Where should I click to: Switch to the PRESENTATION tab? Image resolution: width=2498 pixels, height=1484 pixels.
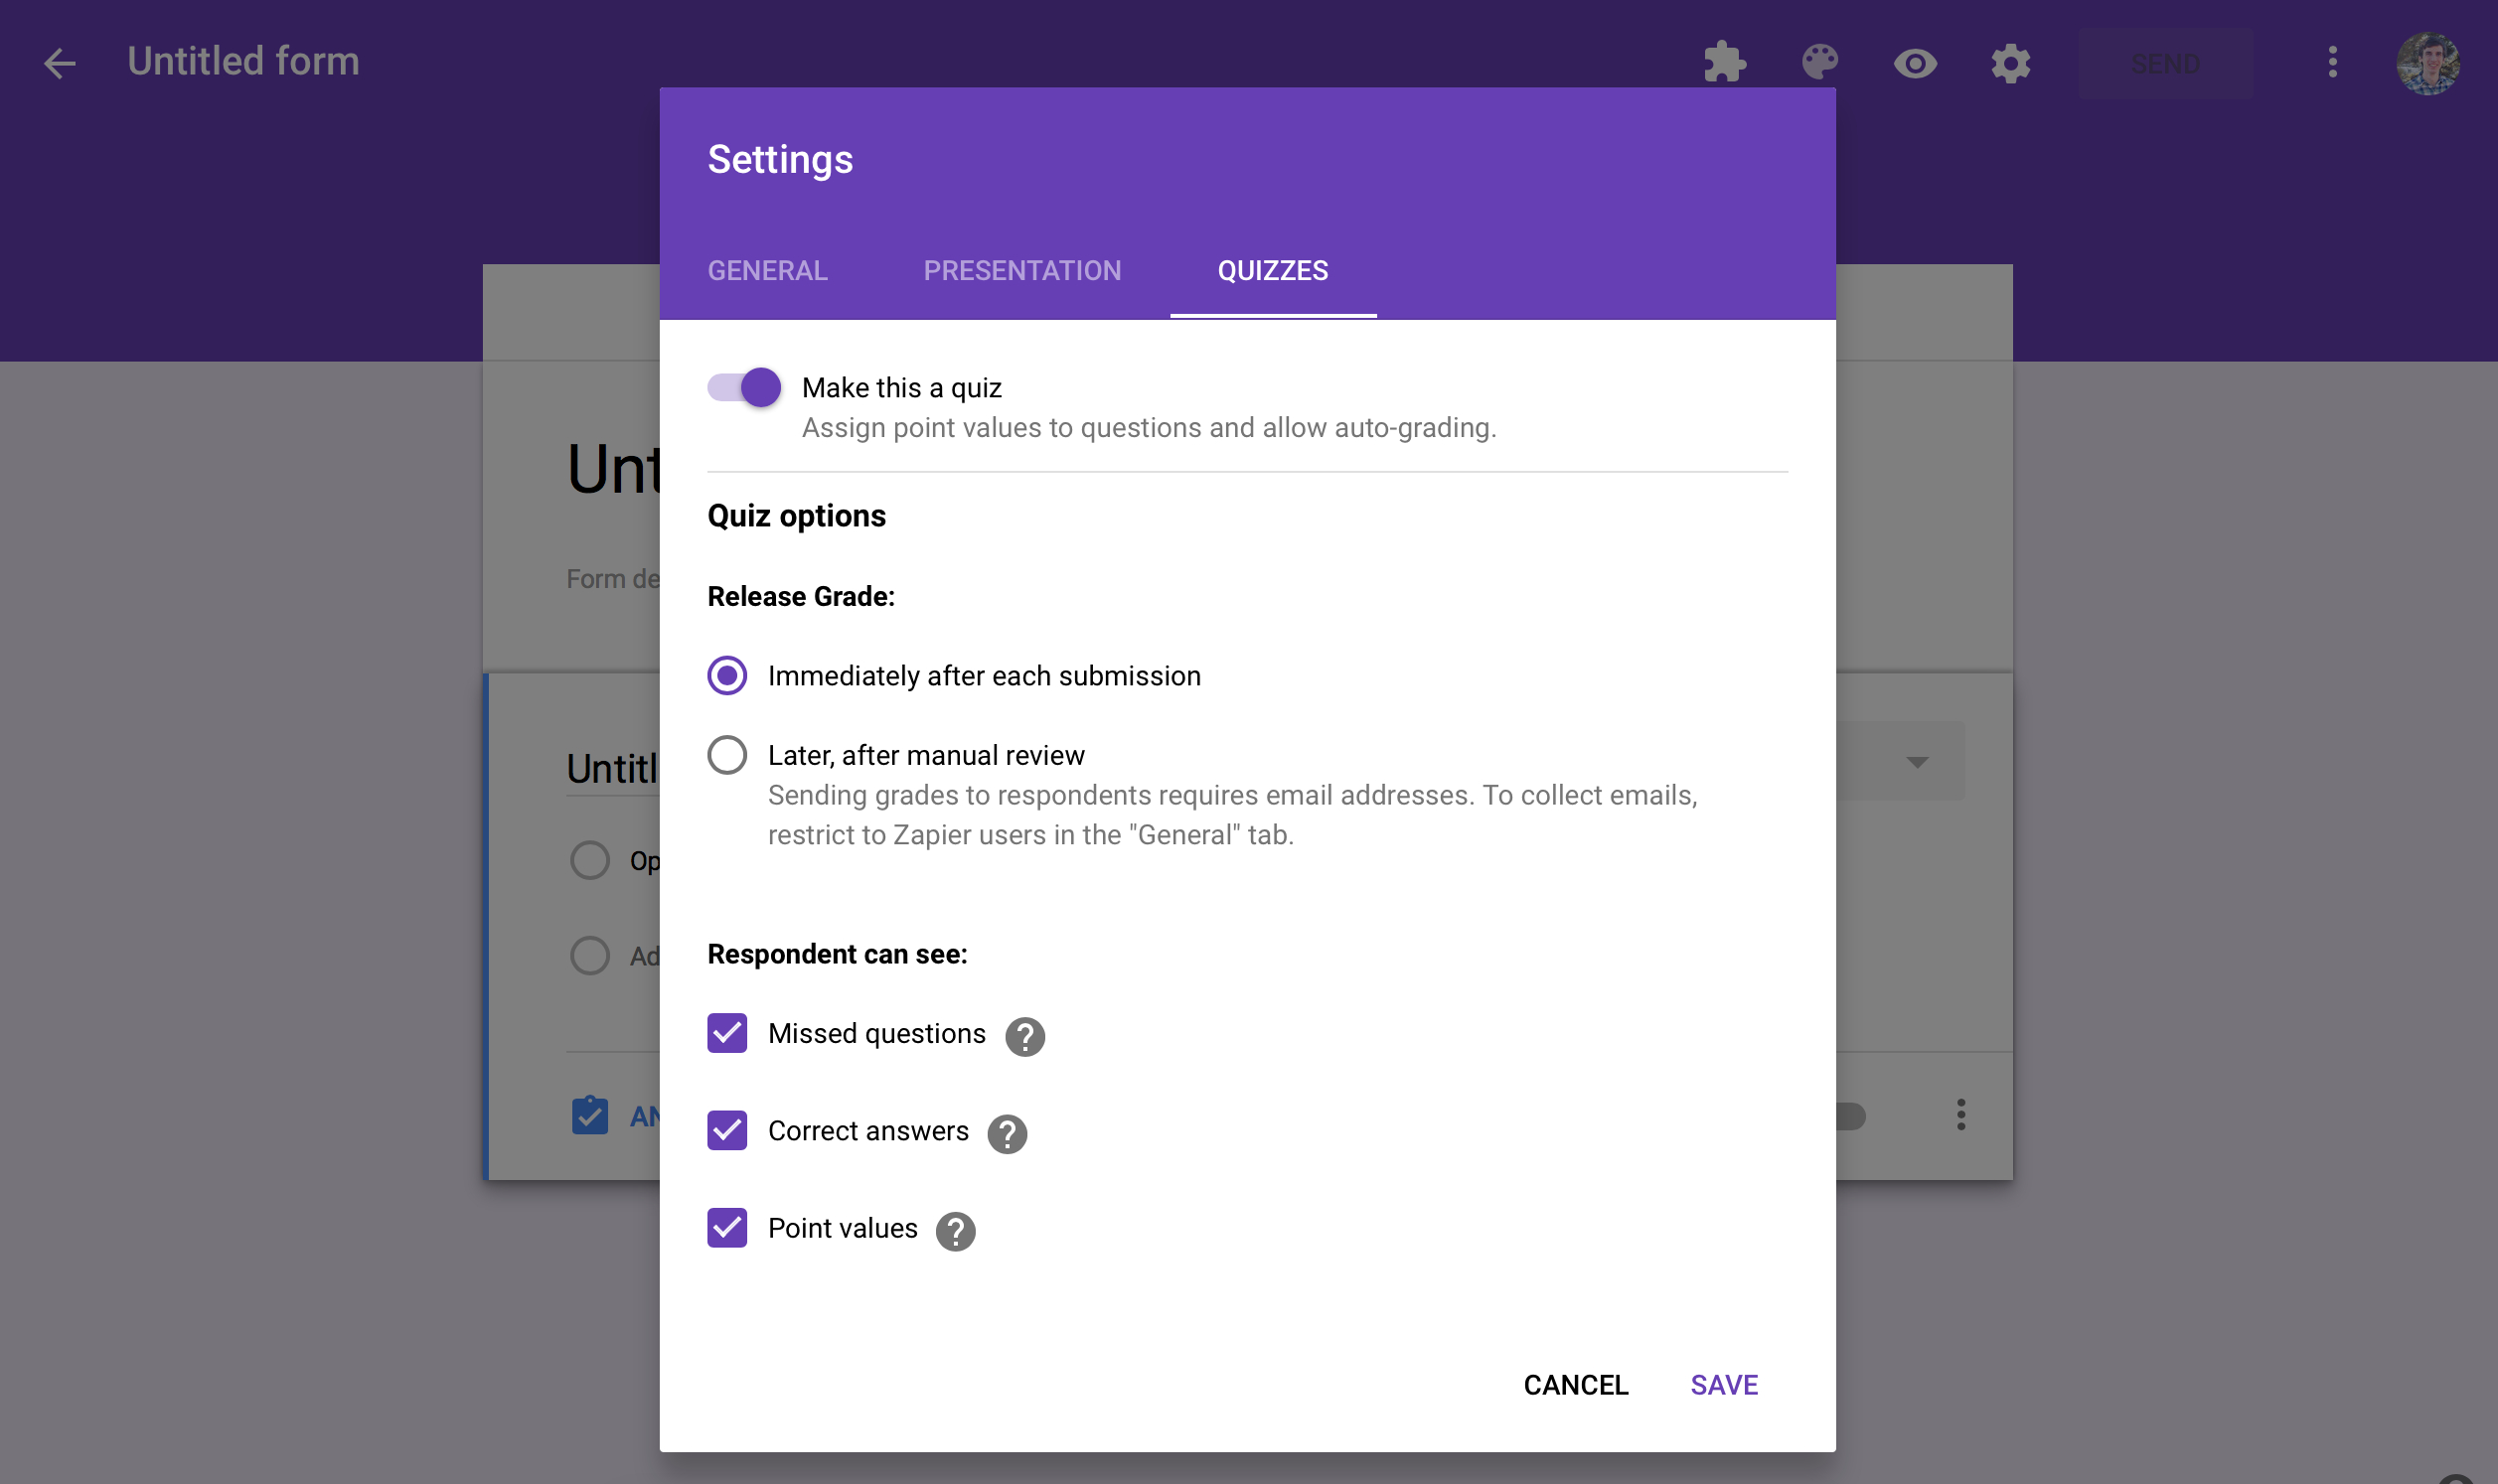(1021, 268)
